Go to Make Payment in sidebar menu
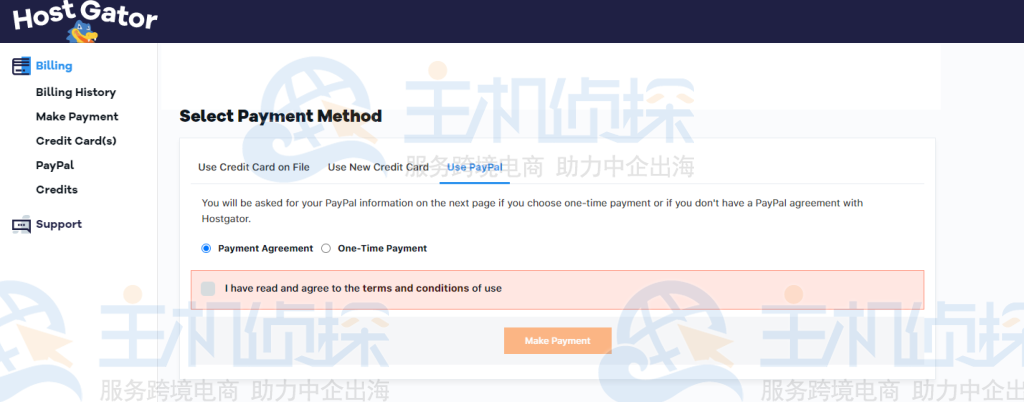The height and width of the screenshot is (402, 1024). [x=77, y=117]
